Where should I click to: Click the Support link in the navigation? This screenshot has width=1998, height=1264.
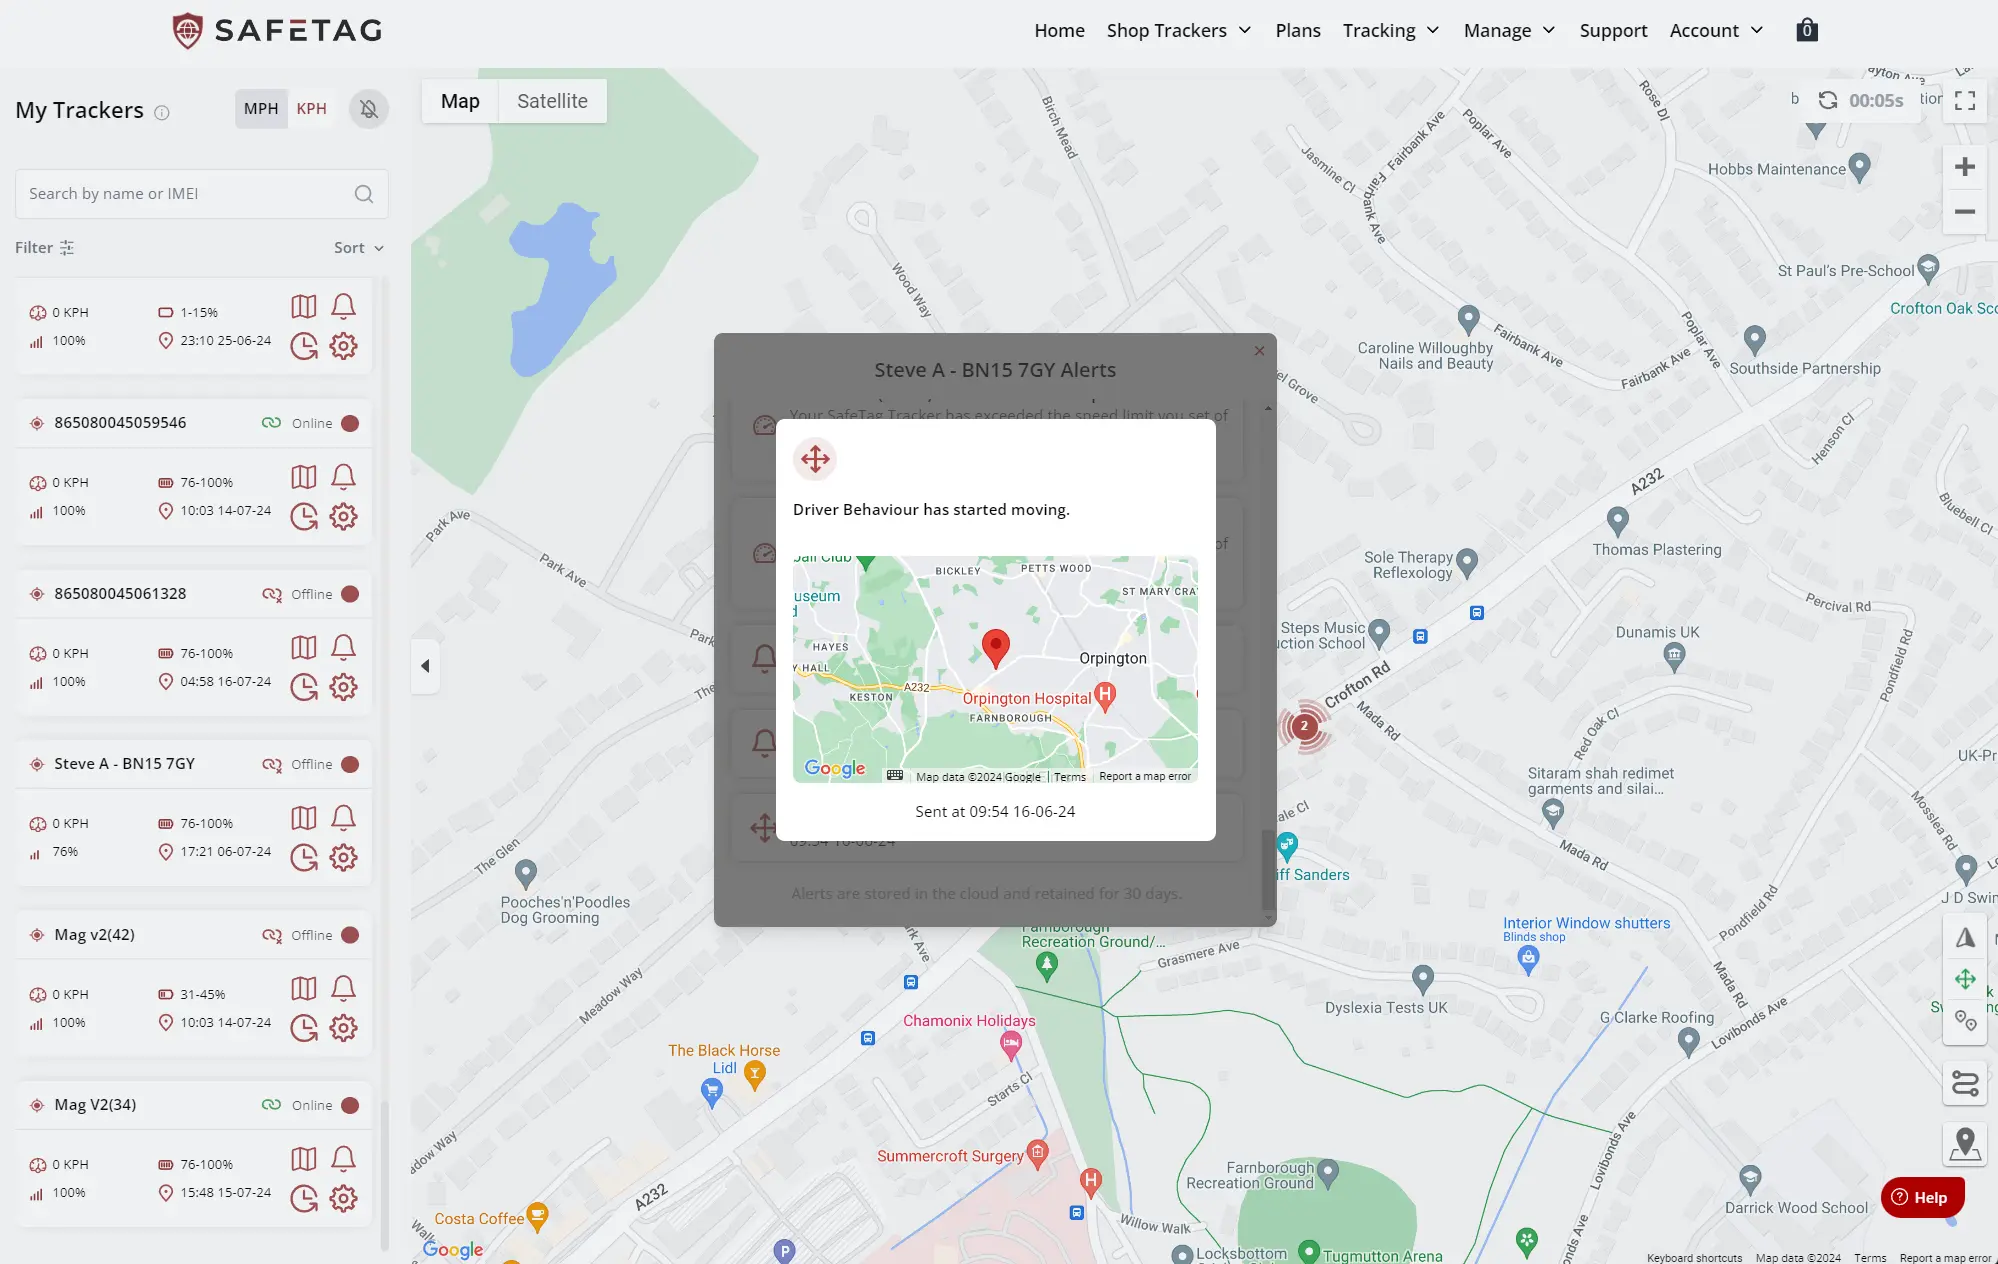point(1613,30)
